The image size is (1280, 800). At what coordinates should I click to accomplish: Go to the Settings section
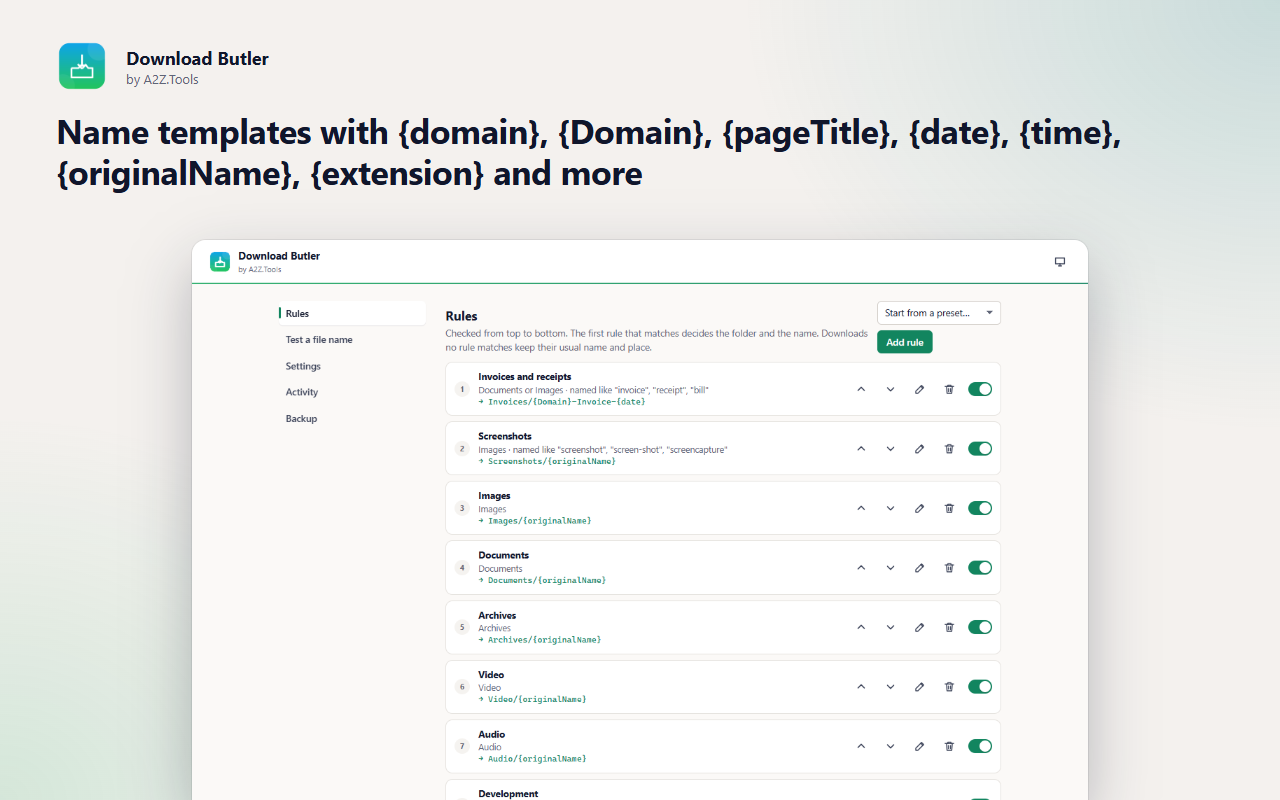click(352, 366)
